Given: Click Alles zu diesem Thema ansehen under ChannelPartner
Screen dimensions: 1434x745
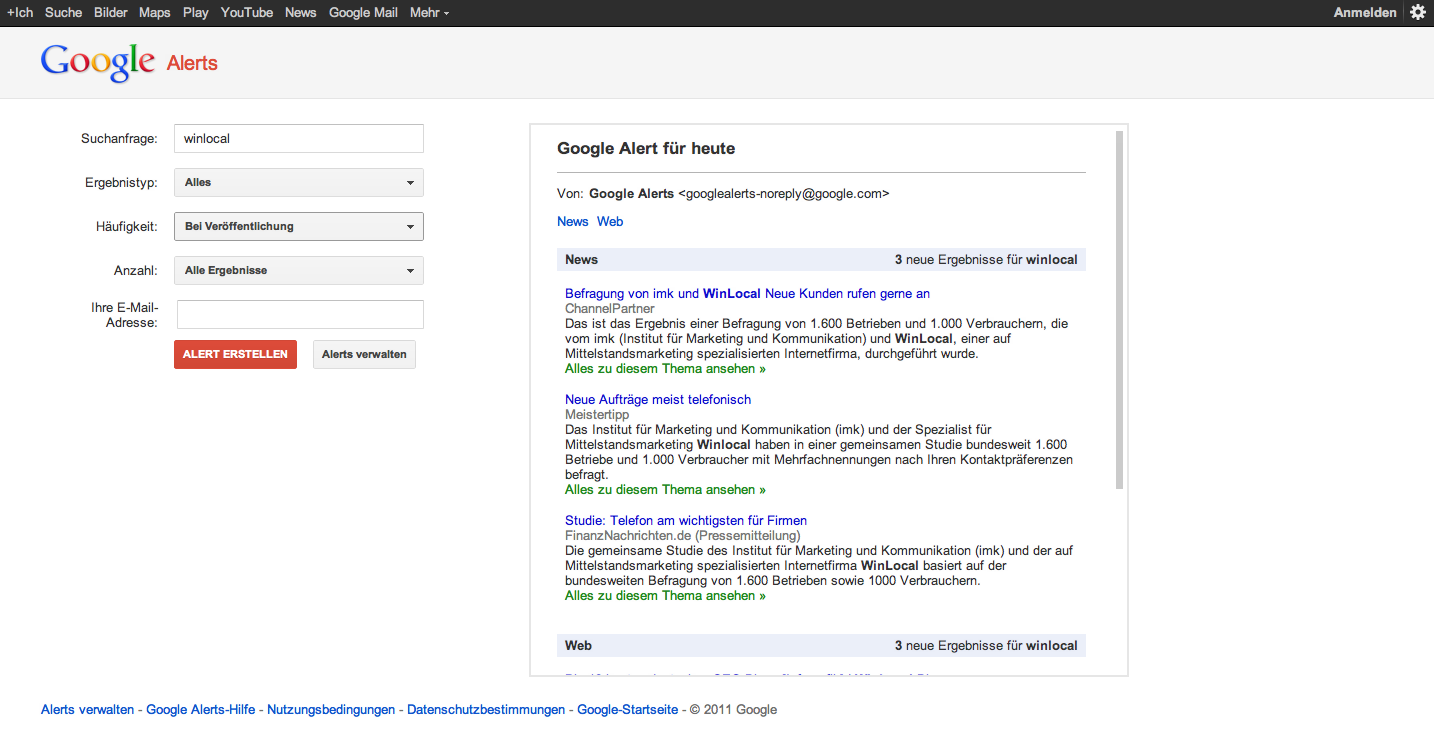Looking at the screenshot, I should 665,369.
